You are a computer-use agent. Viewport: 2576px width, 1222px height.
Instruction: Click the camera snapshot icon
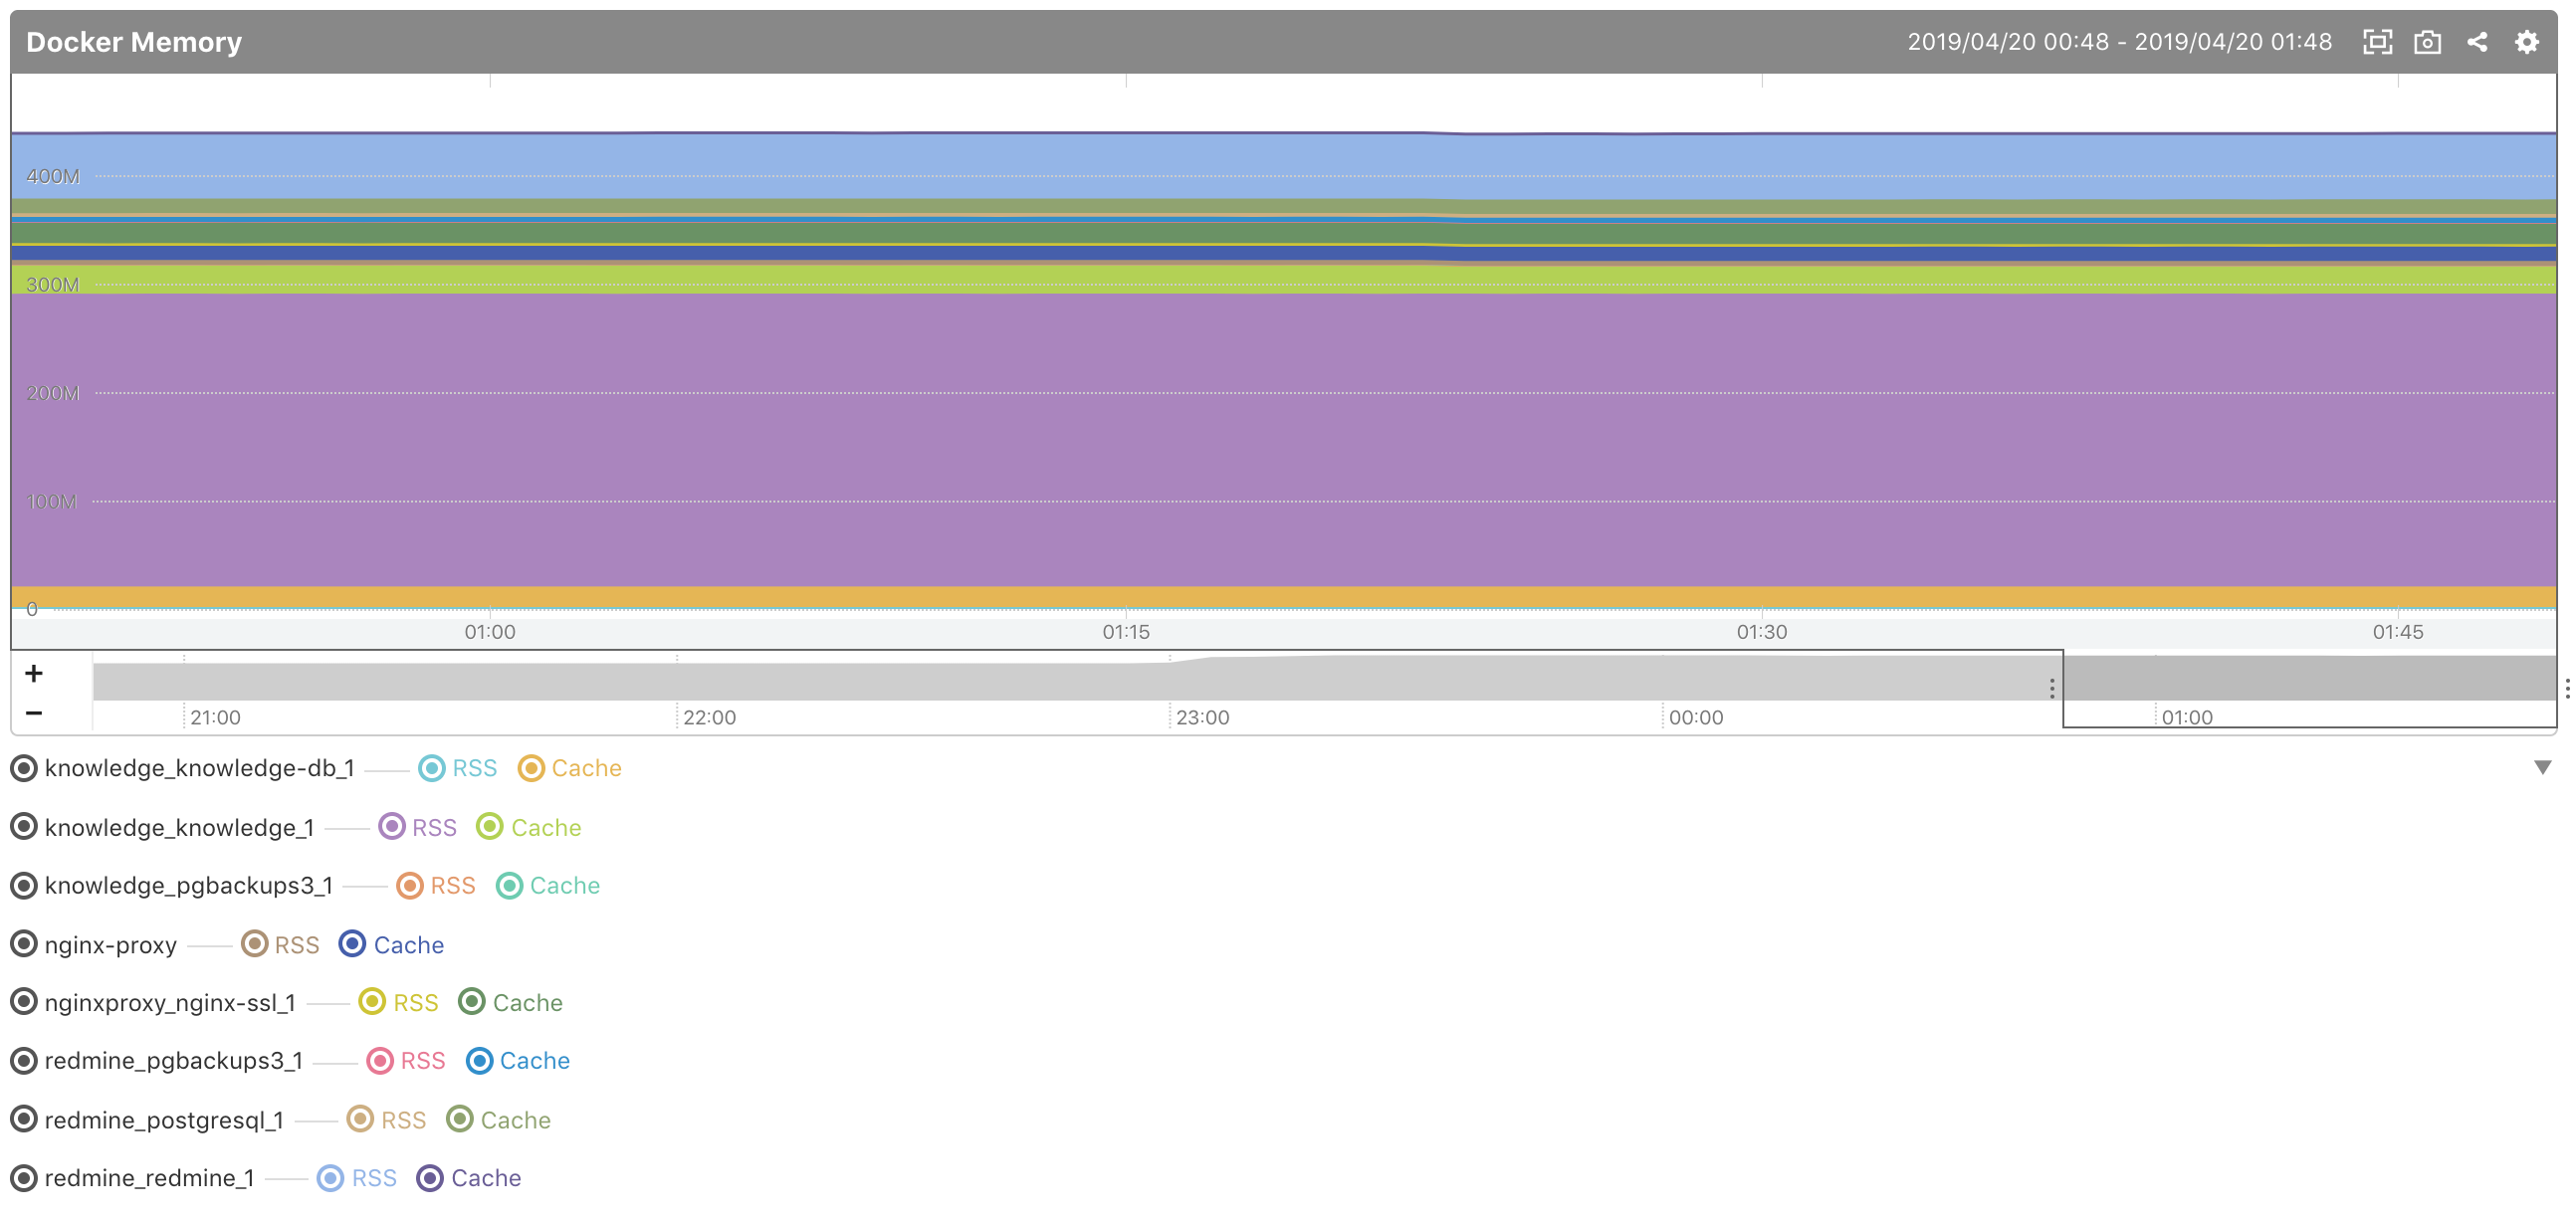point(2427,42)
